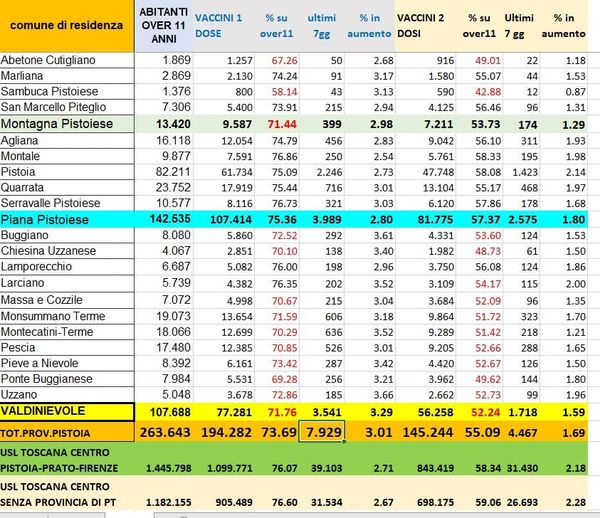The height and width of the screenshot is (518, 600).
Task: Select the 'Uzzano' cell
Action: [67, 394]
